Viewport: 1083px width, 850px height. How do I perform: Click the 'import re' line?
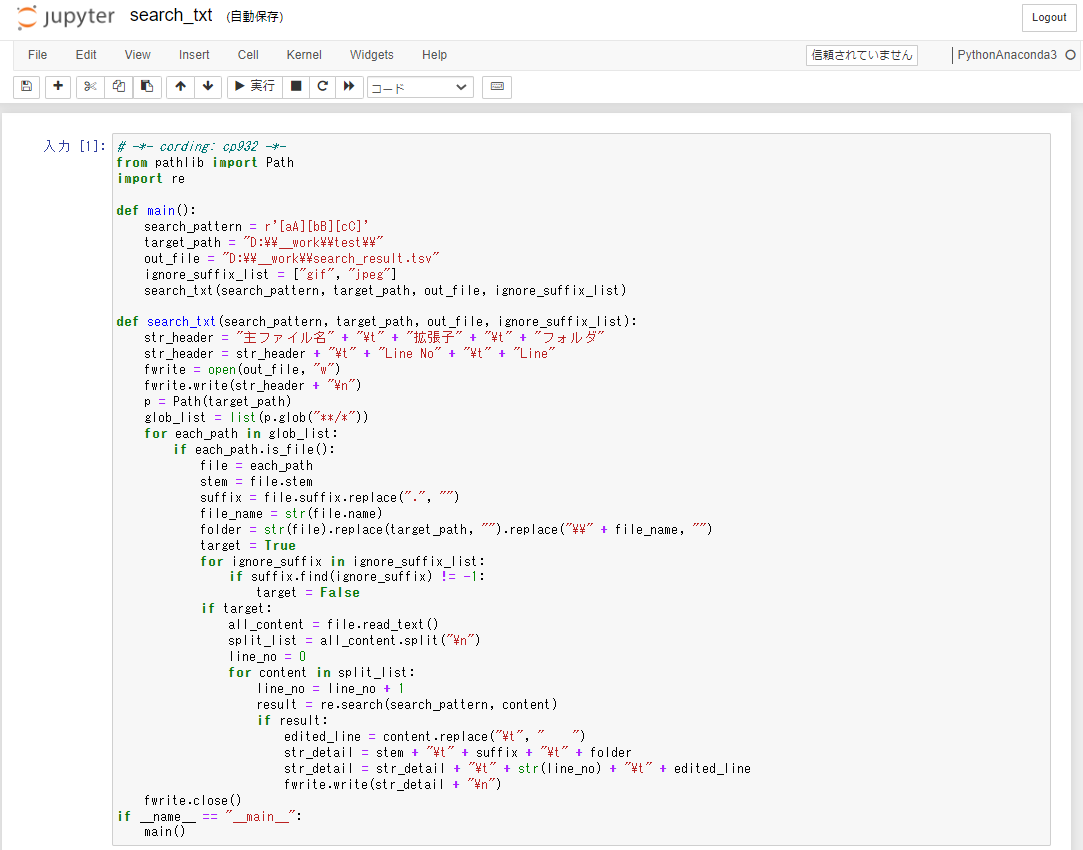(151, 178)
